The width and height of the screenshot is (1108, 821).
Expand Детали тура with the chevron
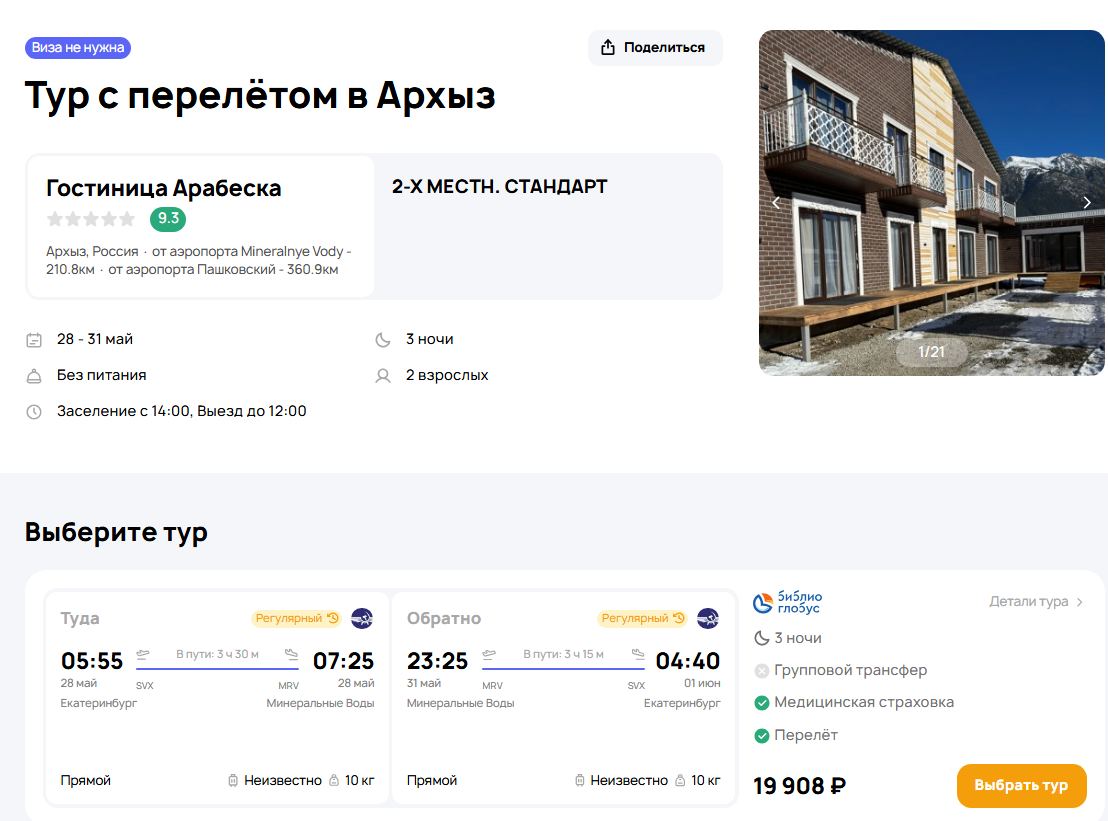click(x=1079, y=602)
